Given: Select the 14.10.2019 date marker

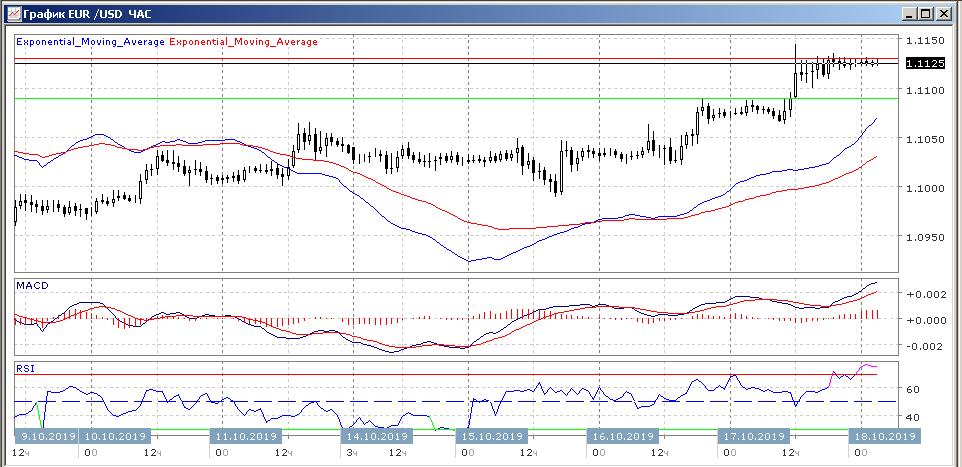Looking at the screenshot, I should tap(376, 436).
